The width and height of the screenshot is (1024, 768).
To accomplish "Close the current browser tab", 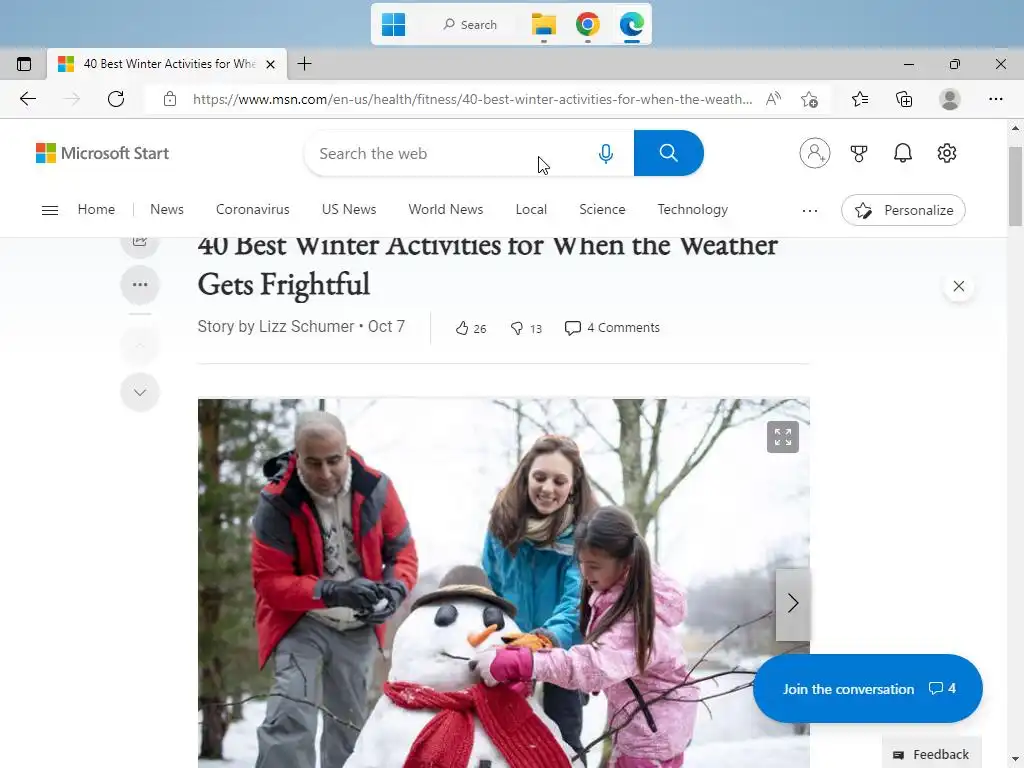I will [270, 64].
